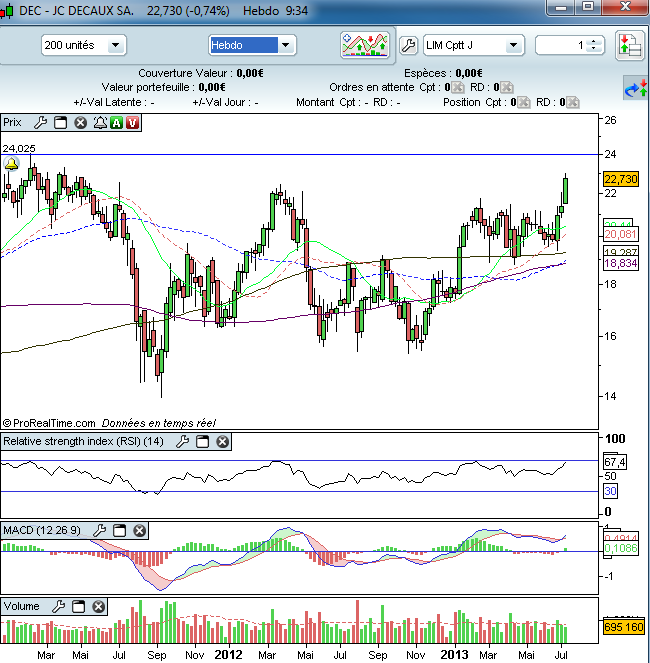Click wrench icon beside LIM Cptt J
Screen dimensions: 650x663
(408, 45)
